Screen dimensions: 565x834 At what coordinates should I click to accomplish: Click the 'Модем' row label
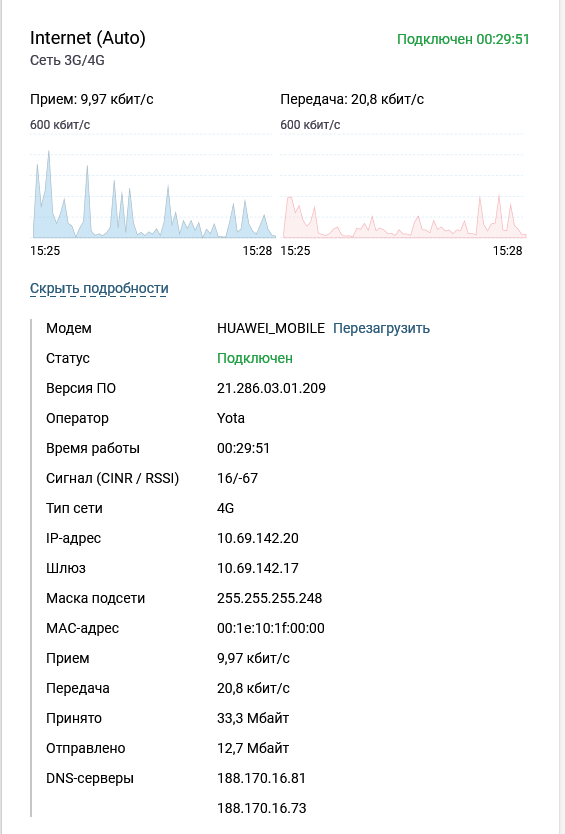69,328
